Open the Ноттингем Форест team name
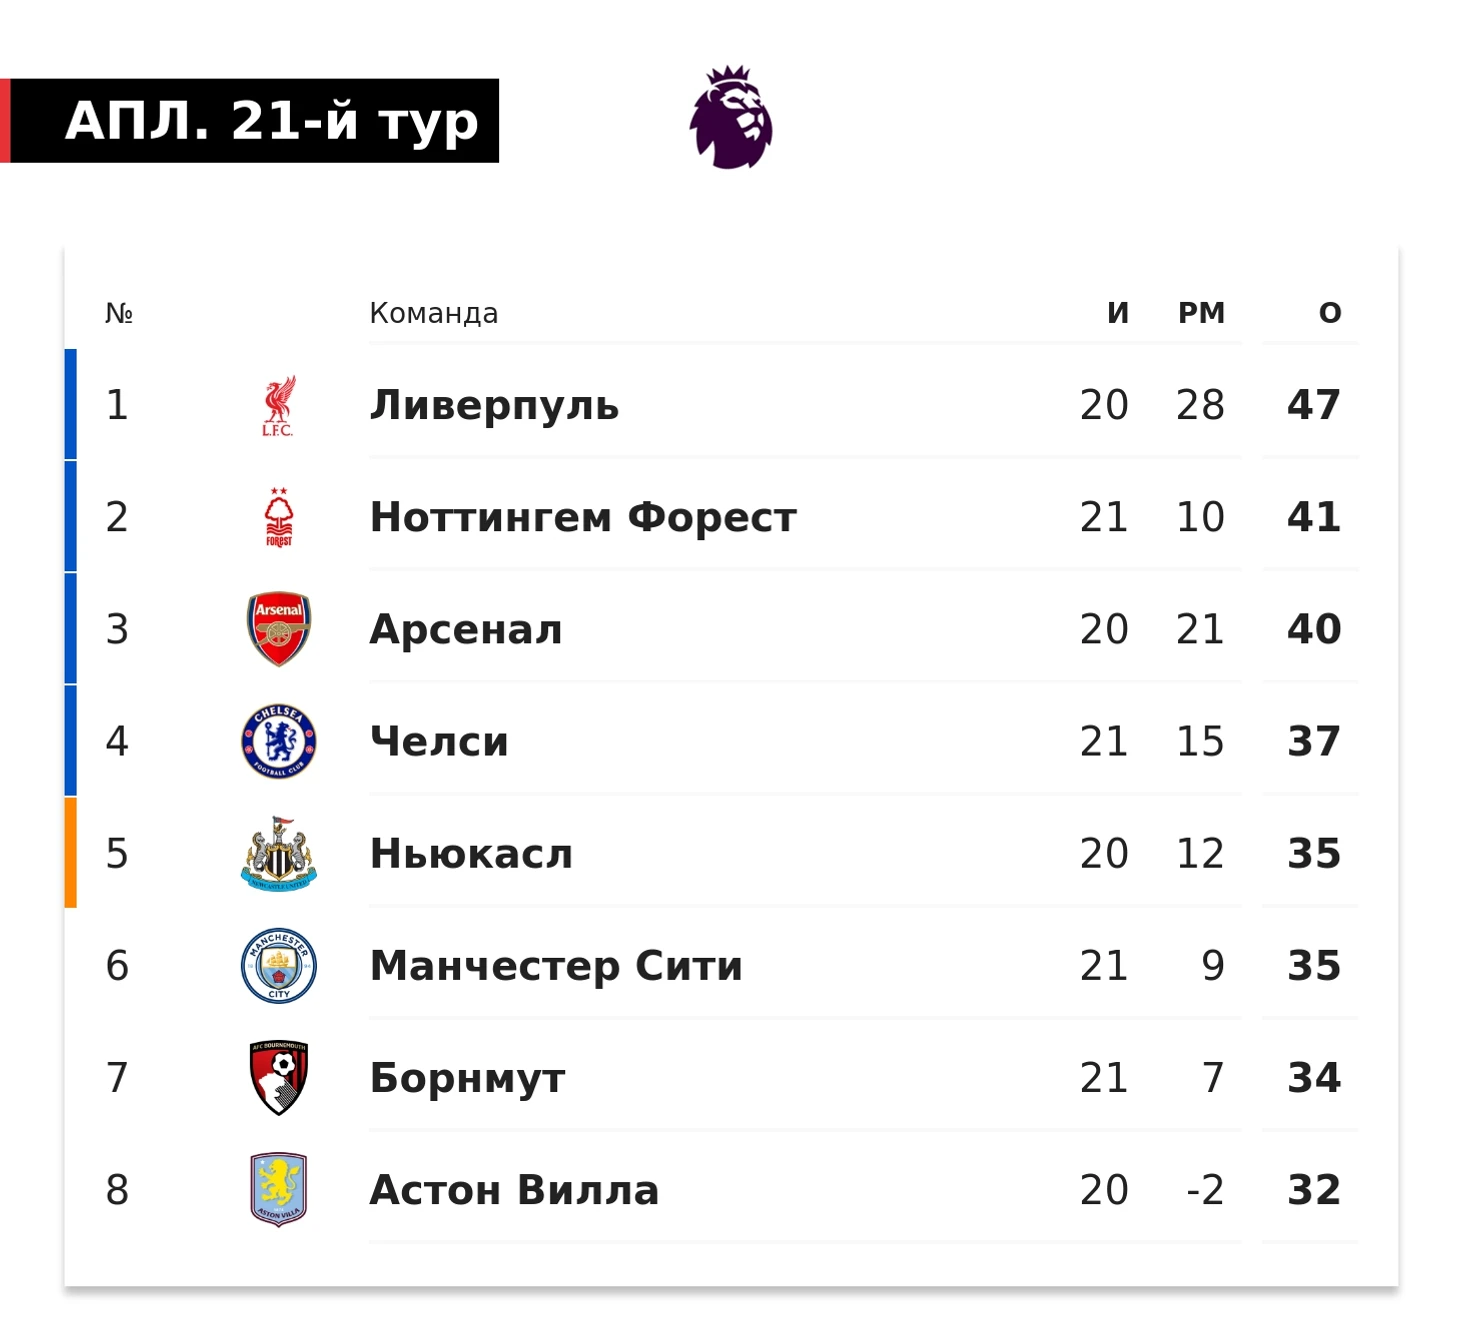The width and height of the screenshot is (1460, 1334). (583, 518)
